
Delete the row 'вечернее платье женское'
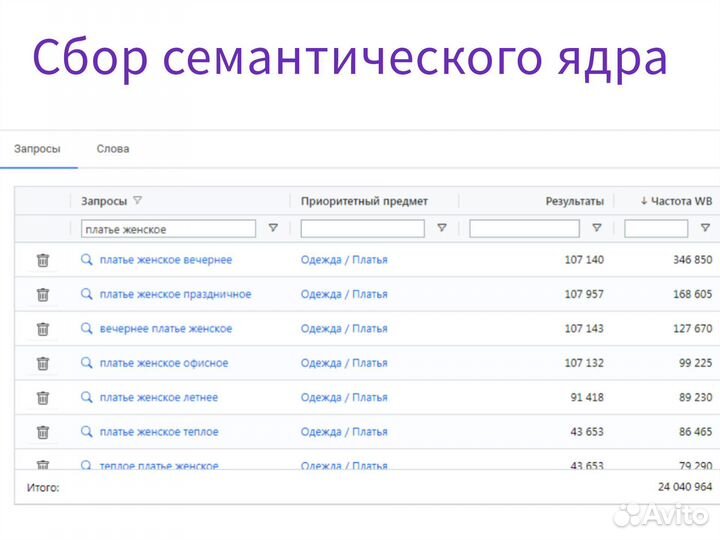(x=43, y=329)
